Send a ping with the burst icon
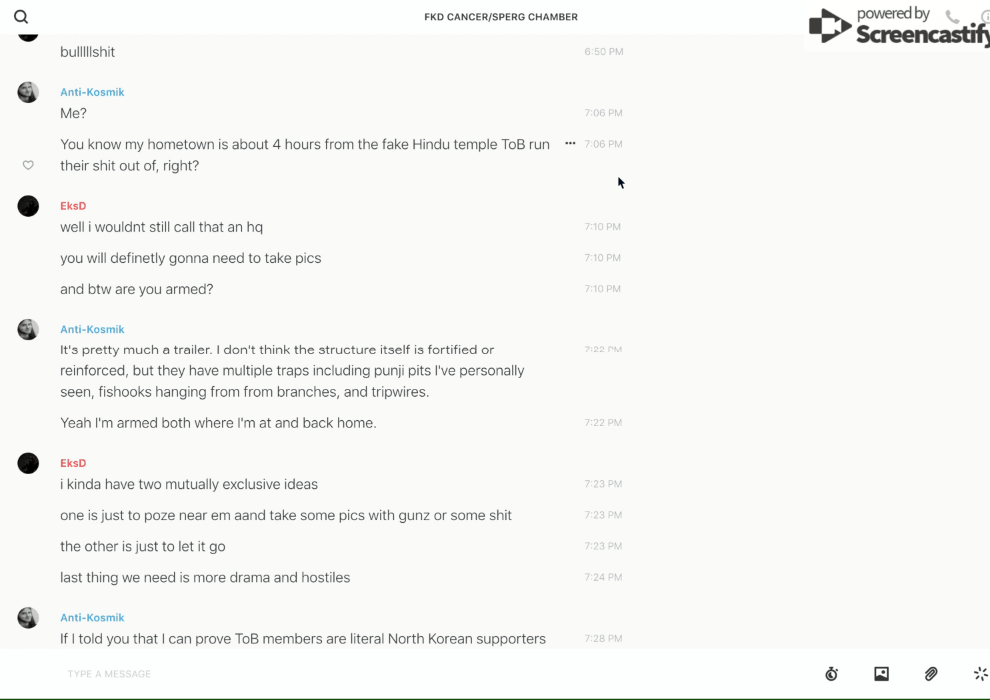Screen dimensions: 990x700 (x=980, y=674)
